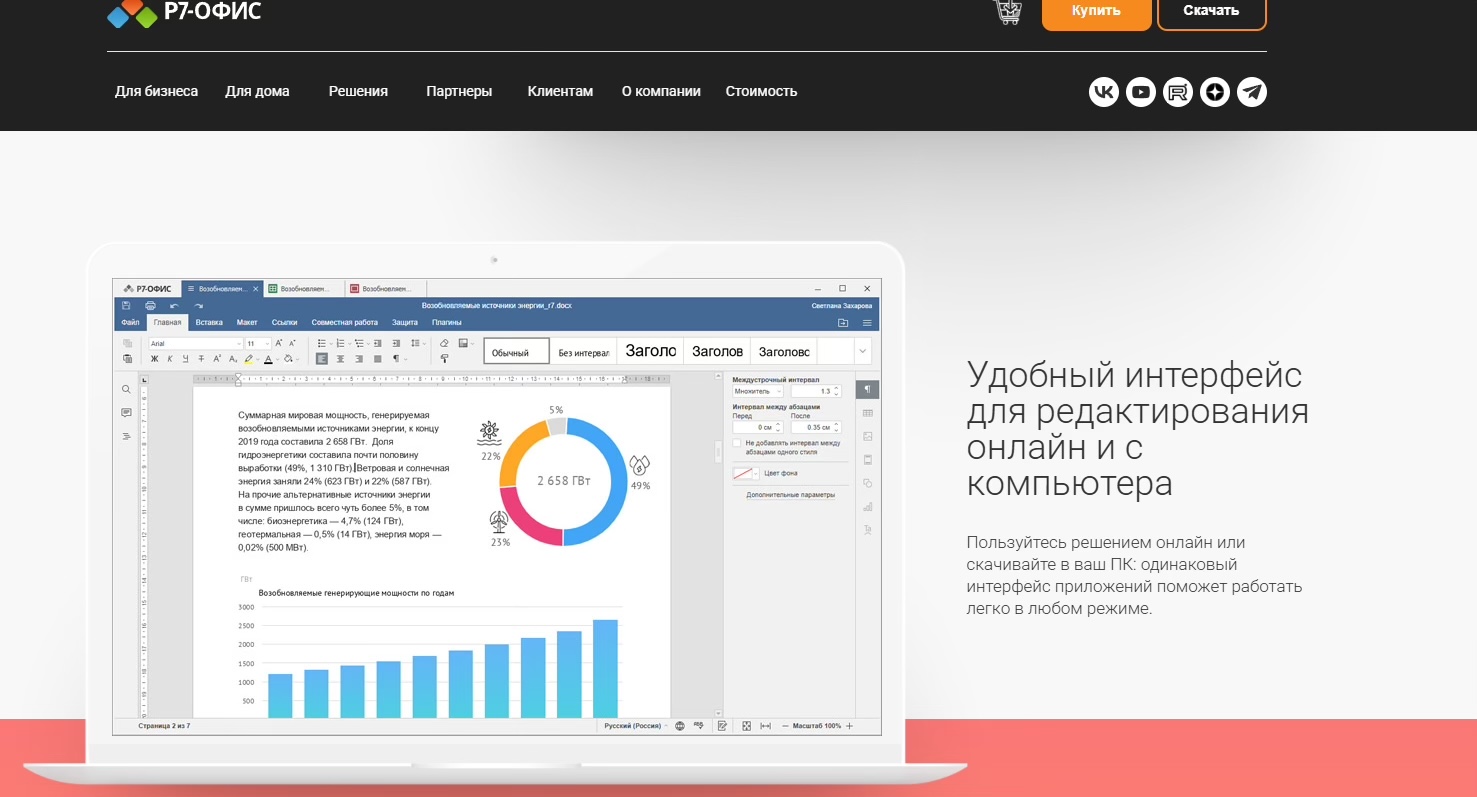Screen dimensions: 1477x797
Task: Open the Совместная работа ribbon tab
Action: click(x=345, y=323)
